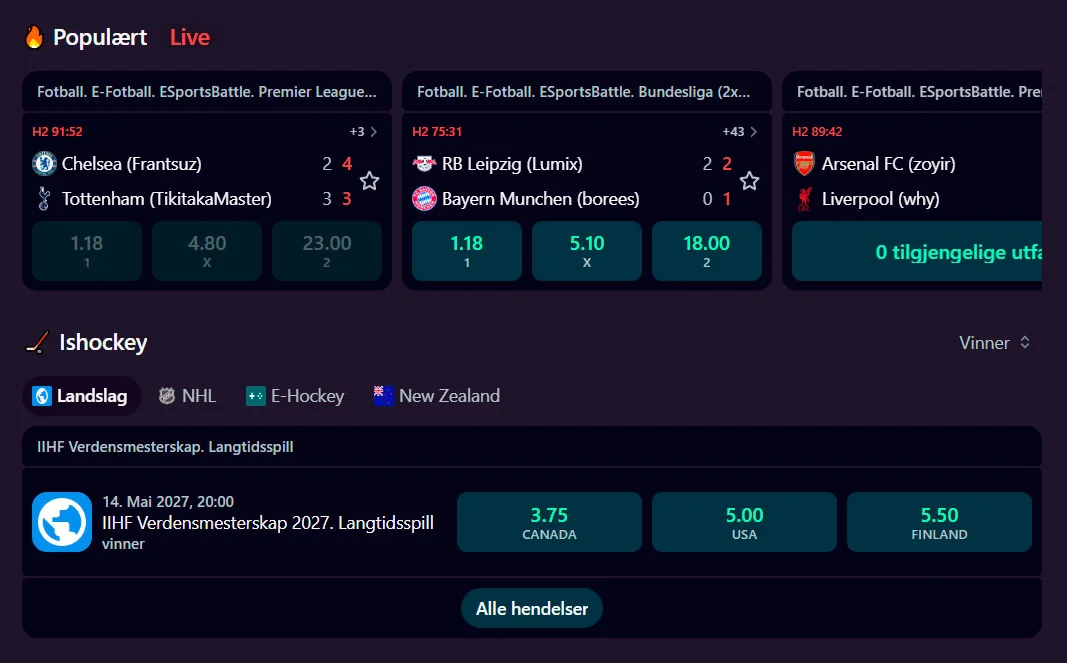Open the Vinner market dropdown

995,342
